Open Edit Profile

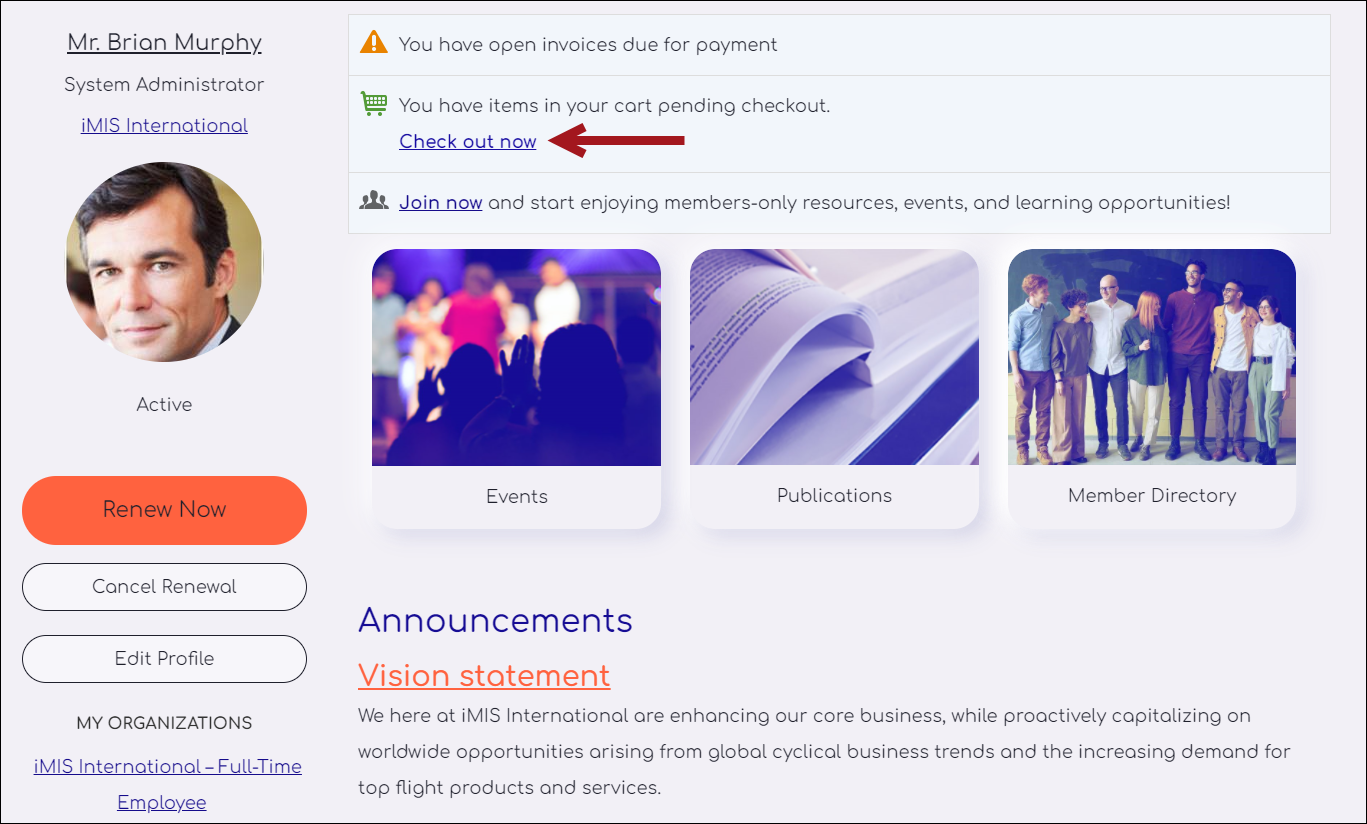164,659
